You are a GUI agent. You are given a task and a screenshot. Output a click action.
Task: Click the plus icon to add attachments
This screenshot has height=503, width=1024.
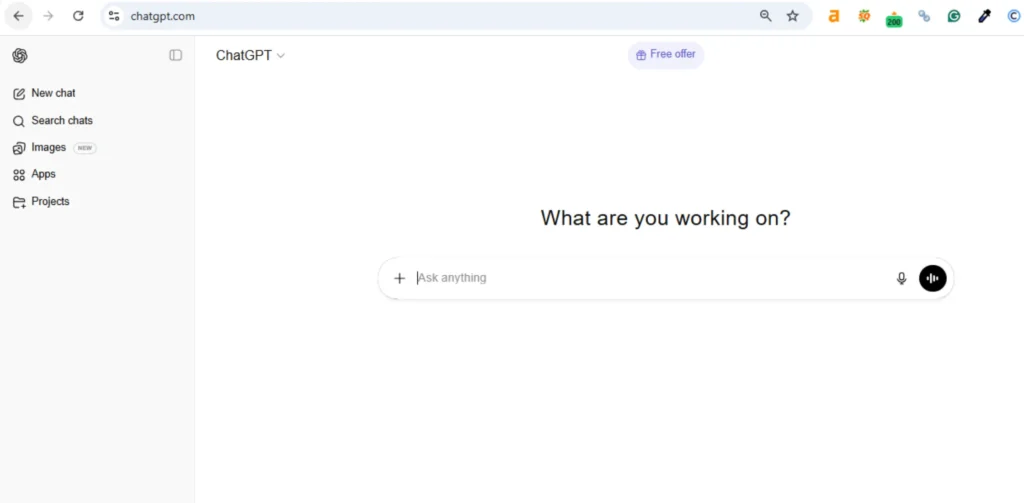click(x=400, y=278)
